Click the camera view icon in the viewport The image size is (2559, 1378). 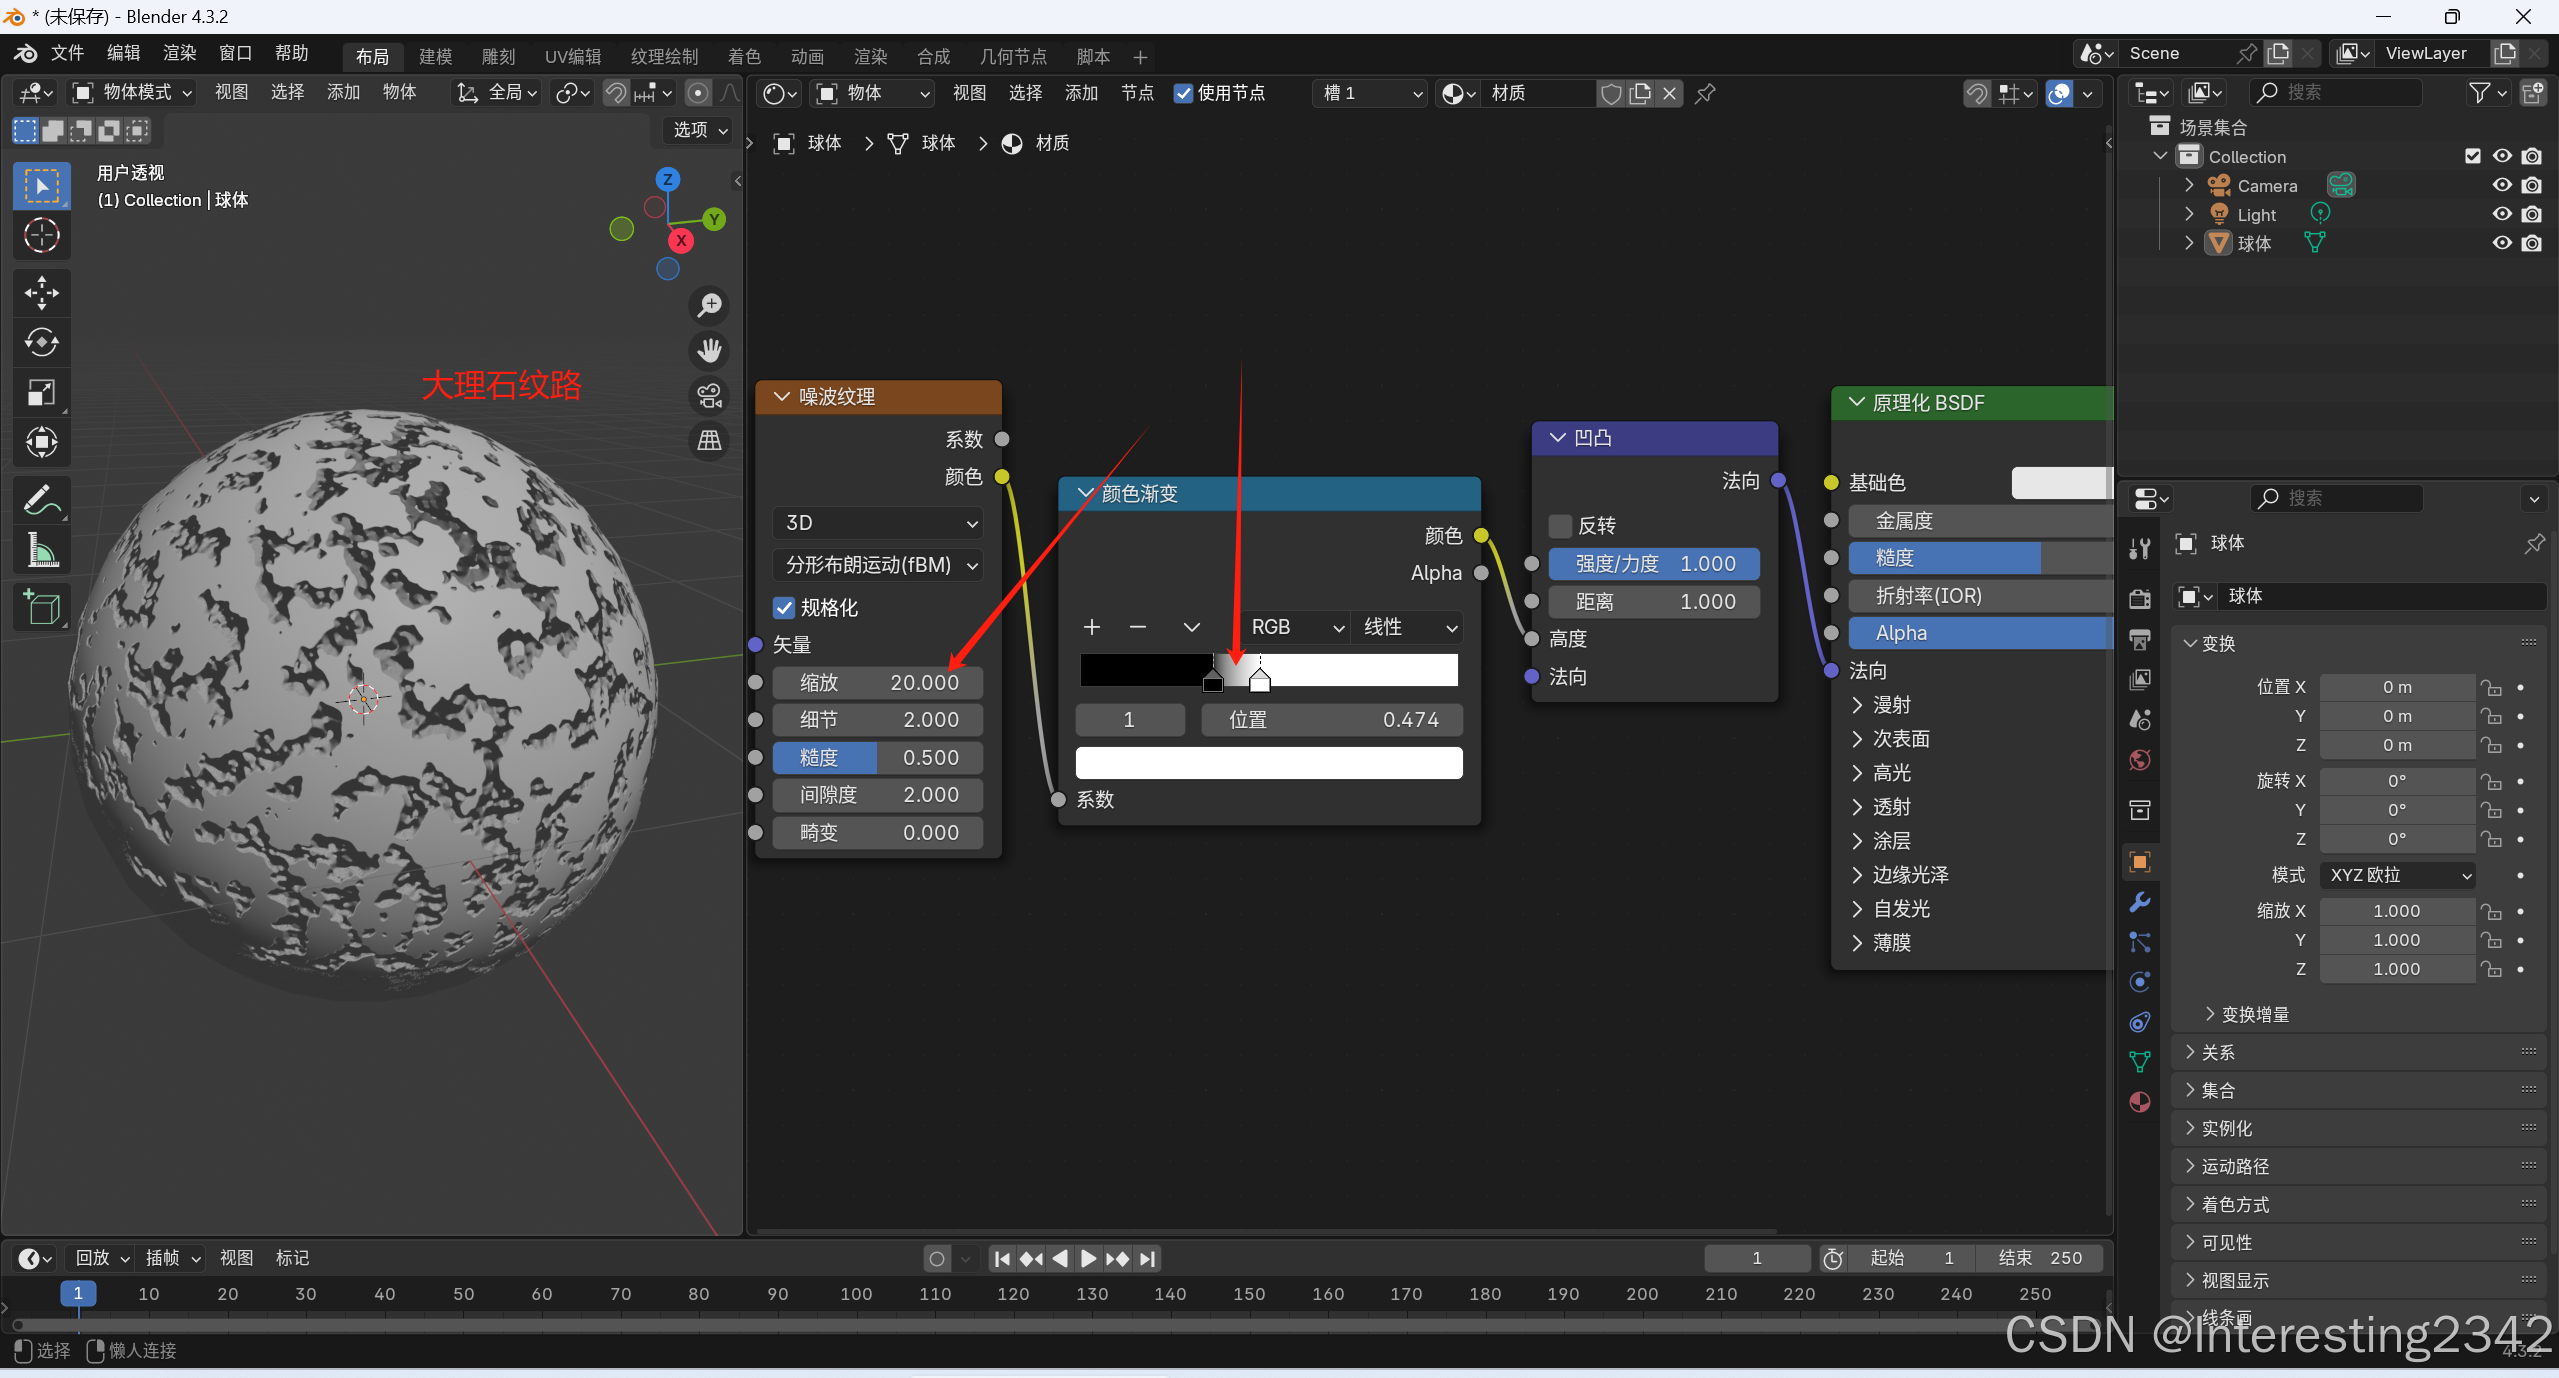click(709, 396)
